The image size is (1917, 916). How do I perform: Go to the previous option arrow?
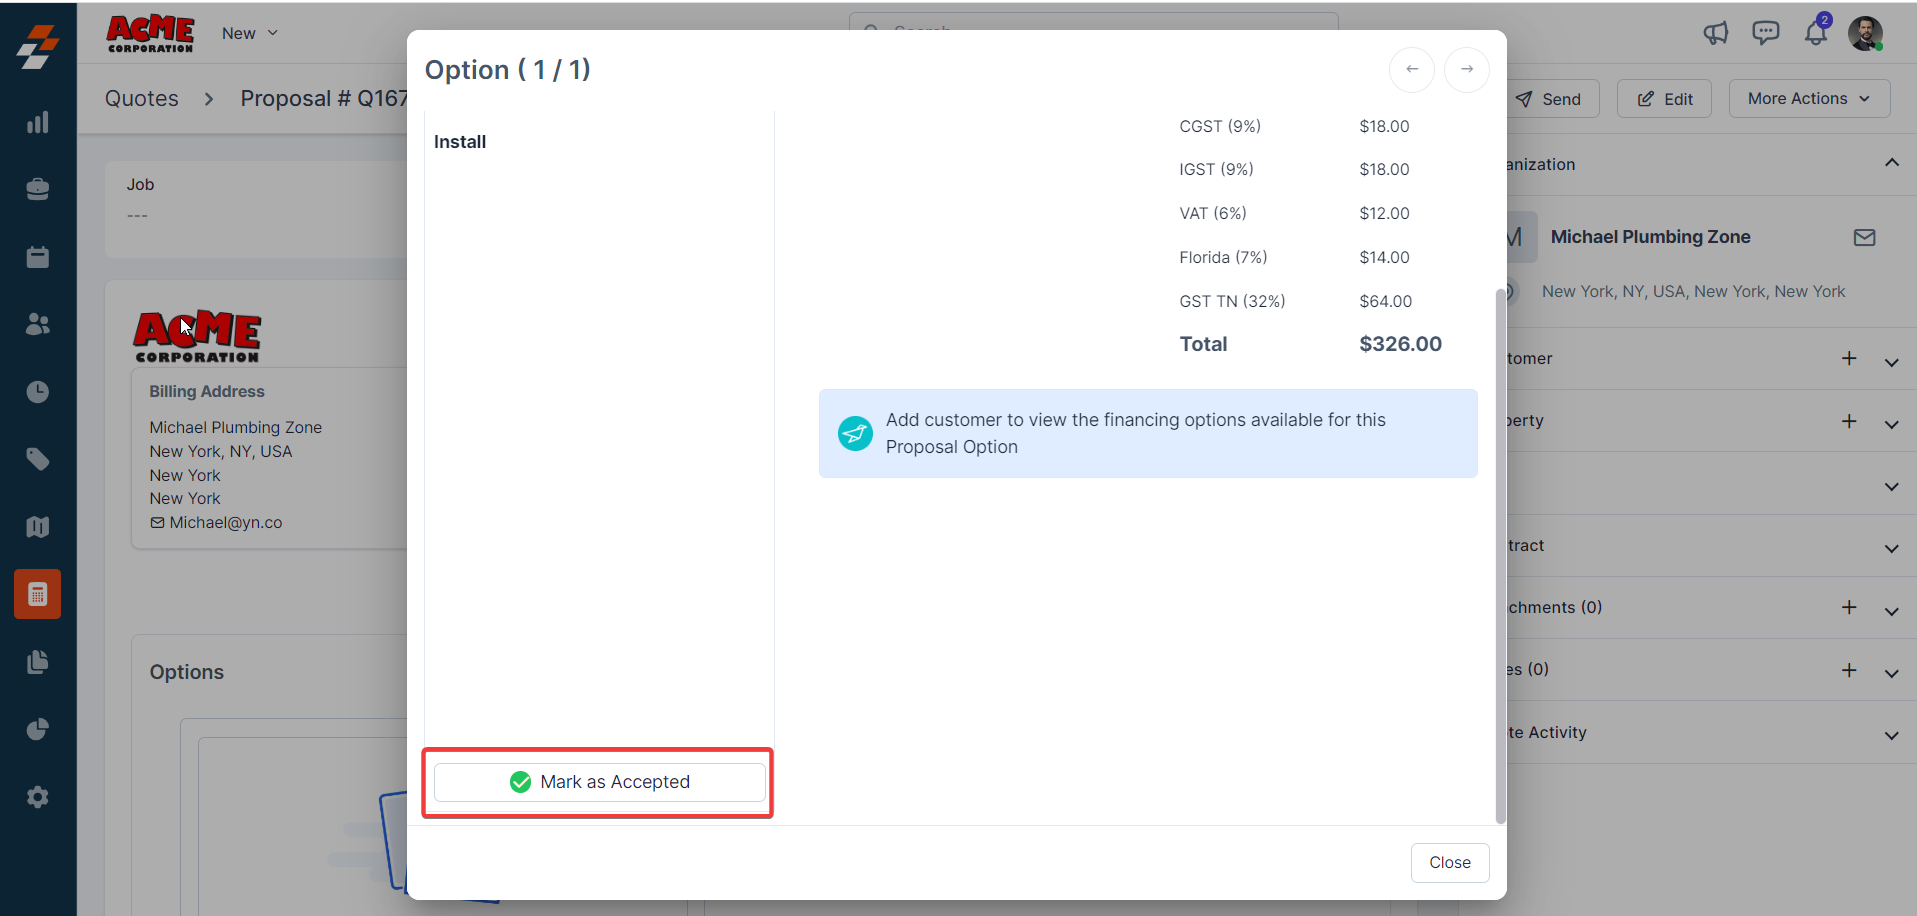1411,69
